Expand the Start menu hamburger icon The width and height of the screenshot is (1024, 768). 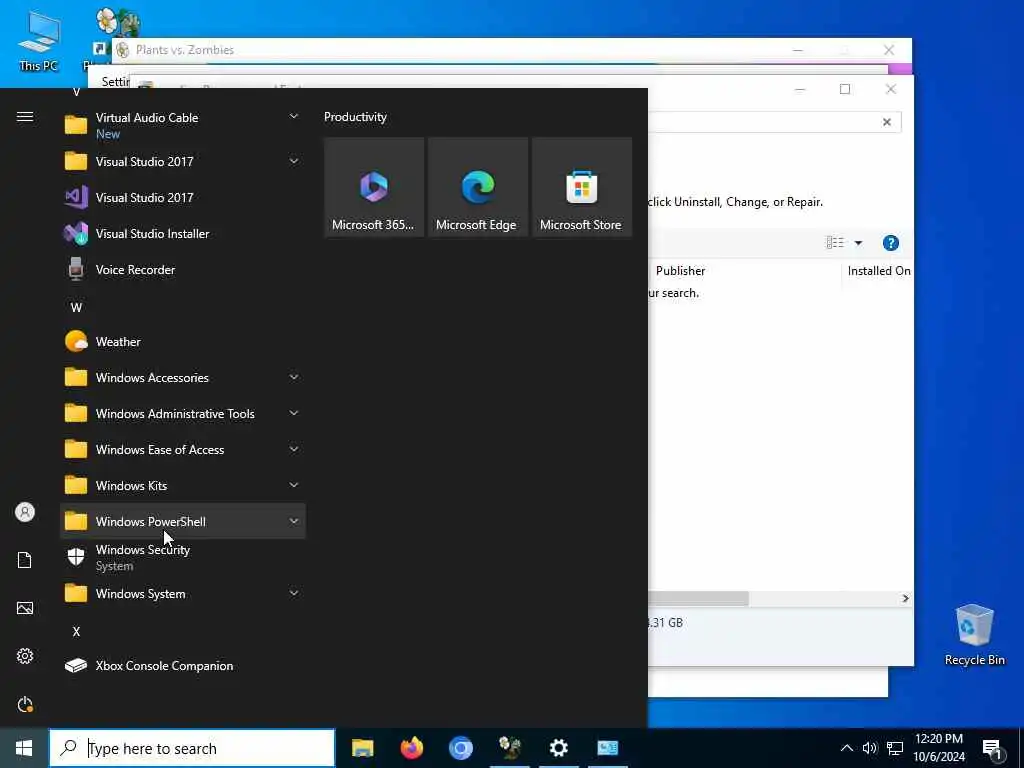pos(25,116)
